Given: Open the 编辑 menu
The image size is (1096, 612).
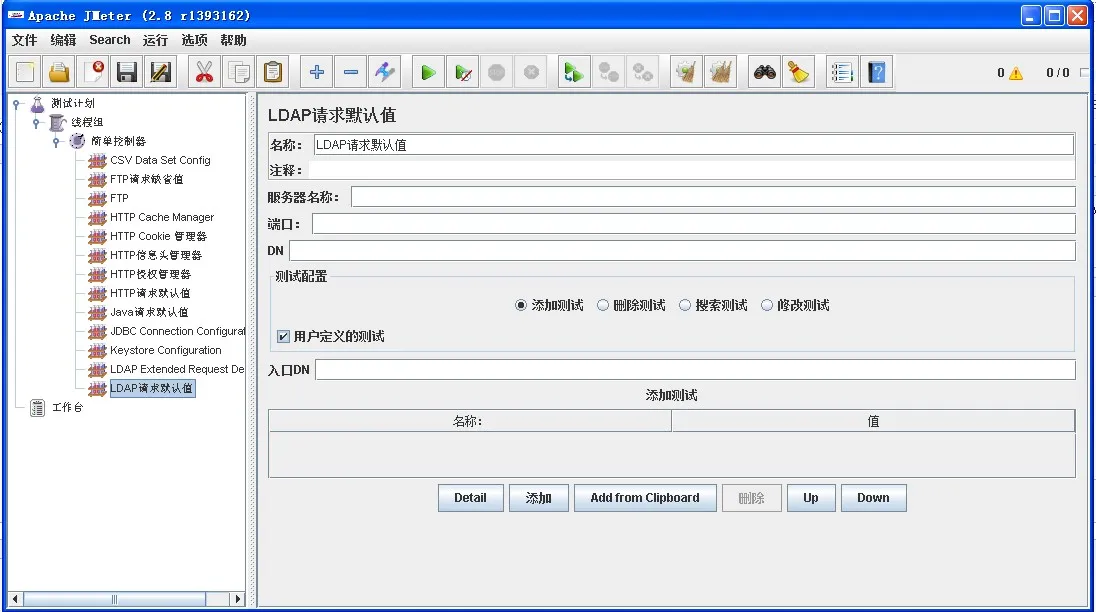Looking at the screenshot, I should coord(63,40).
